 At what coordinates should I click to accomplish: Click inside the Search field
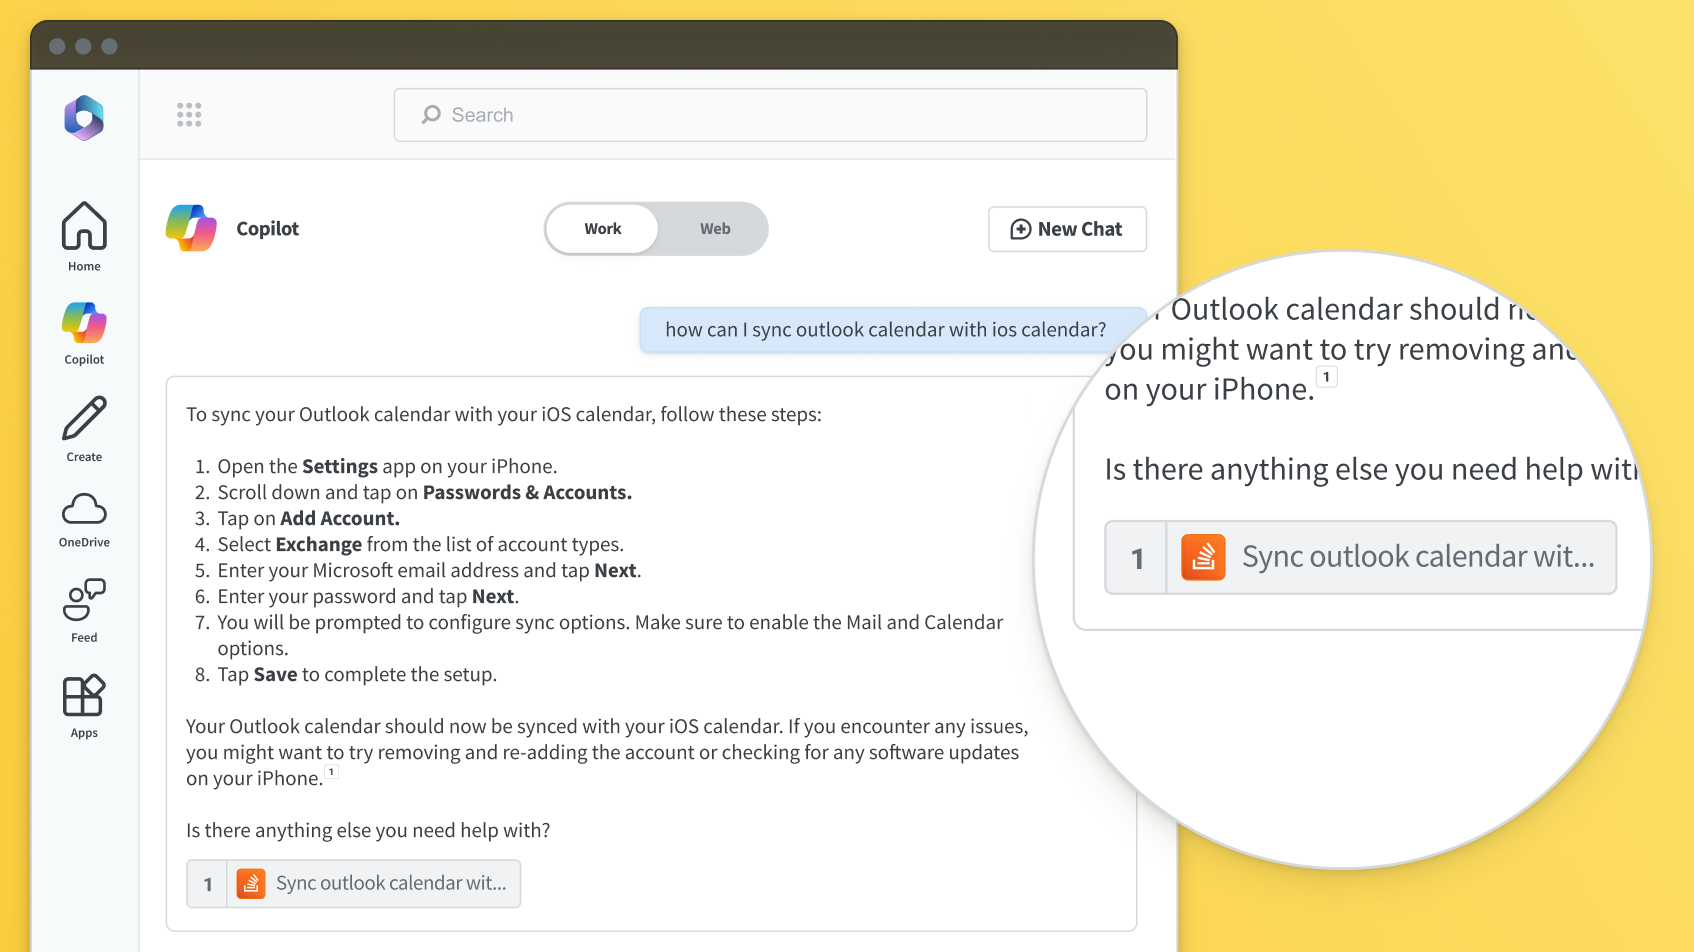point(770,115)
